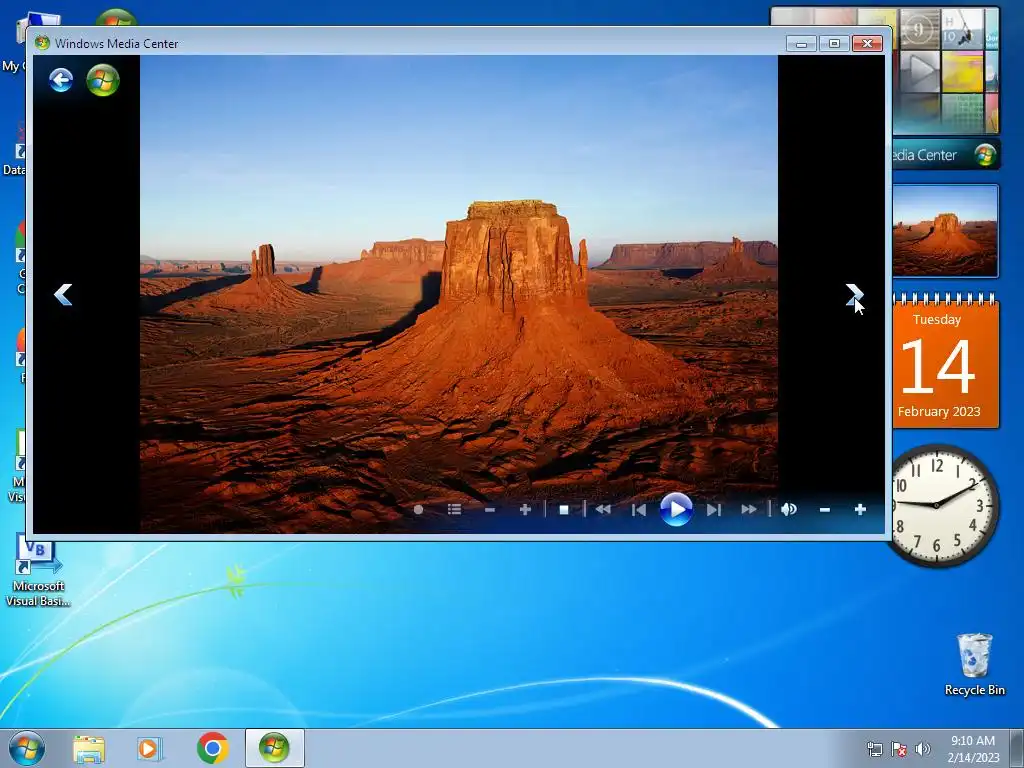Screen dimensions: 1024x768
Task: Open the network tray icon
Action: [874, 749]
